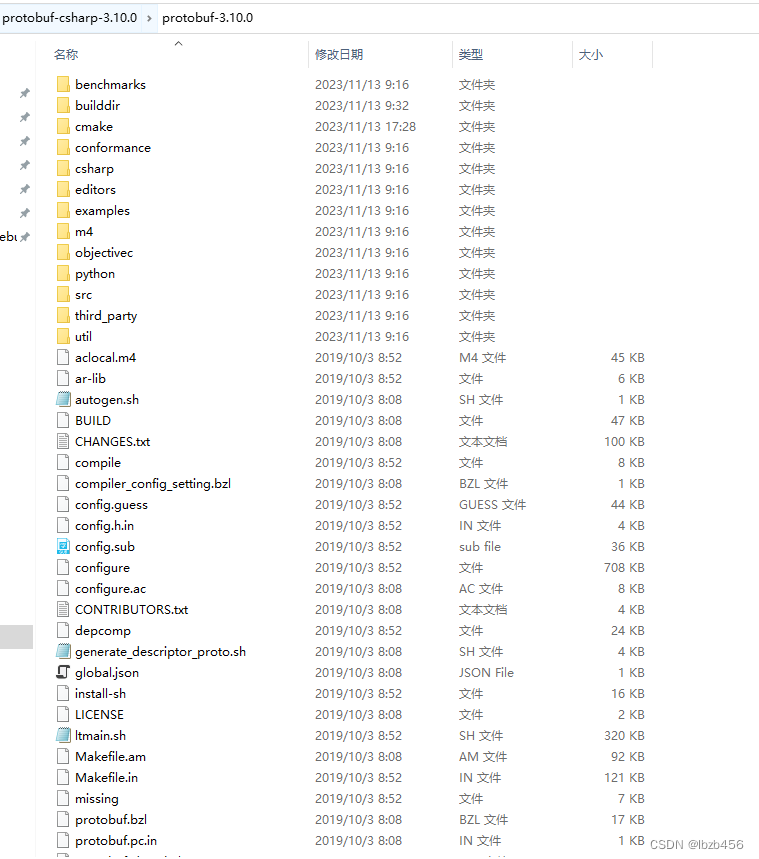Image resolution: width=759 pixels, height=859 pixels.
Task: Select the config.guess file name
Action: pos(111,505)
